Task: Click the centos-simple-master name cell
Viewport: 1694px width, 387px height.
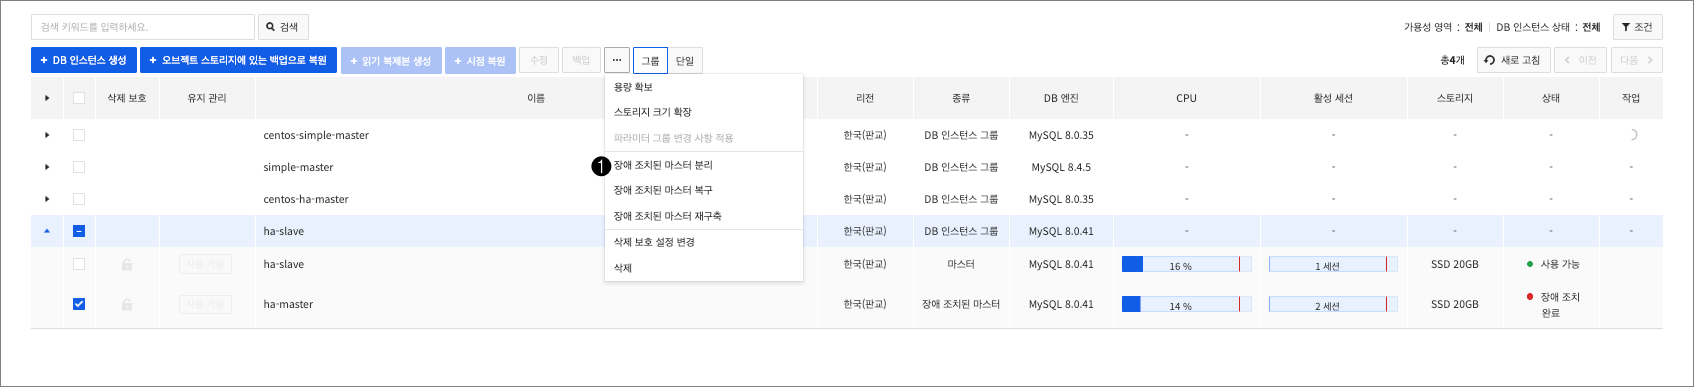Action: pyautogui.click(x=316, y=135)
